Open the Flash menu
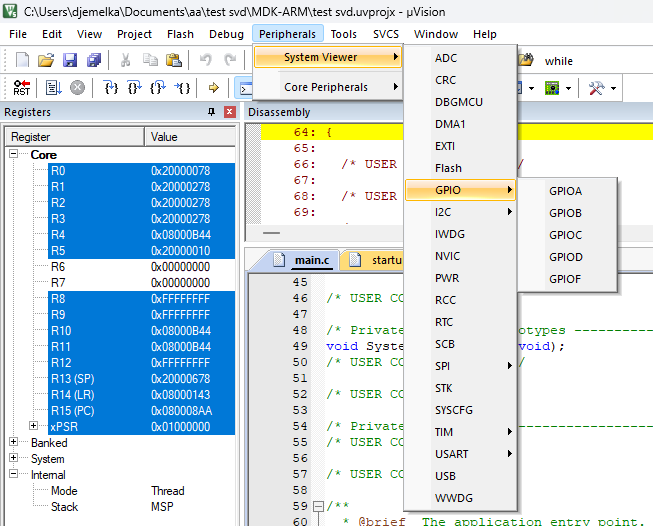 (180, 34)
